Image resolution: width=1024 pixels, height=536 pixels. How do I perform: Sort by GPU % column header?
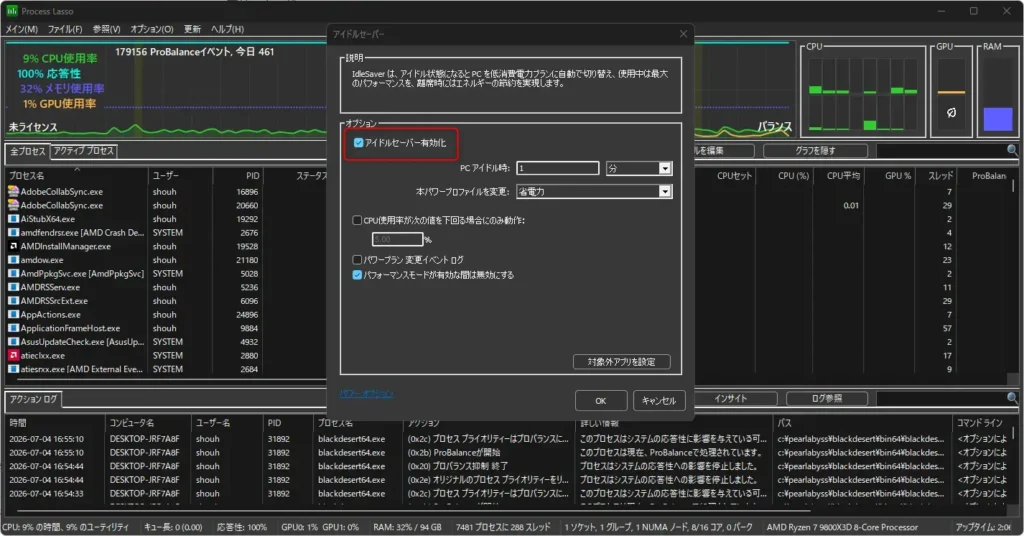(x=889, y=176)
